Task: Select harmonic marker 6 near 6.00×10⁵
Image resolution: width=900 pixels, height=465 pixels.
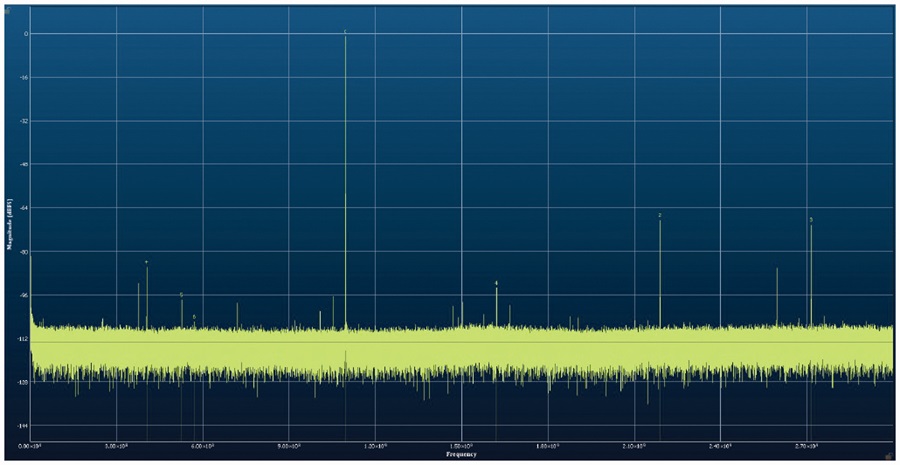Action: (x=194, y=317)
